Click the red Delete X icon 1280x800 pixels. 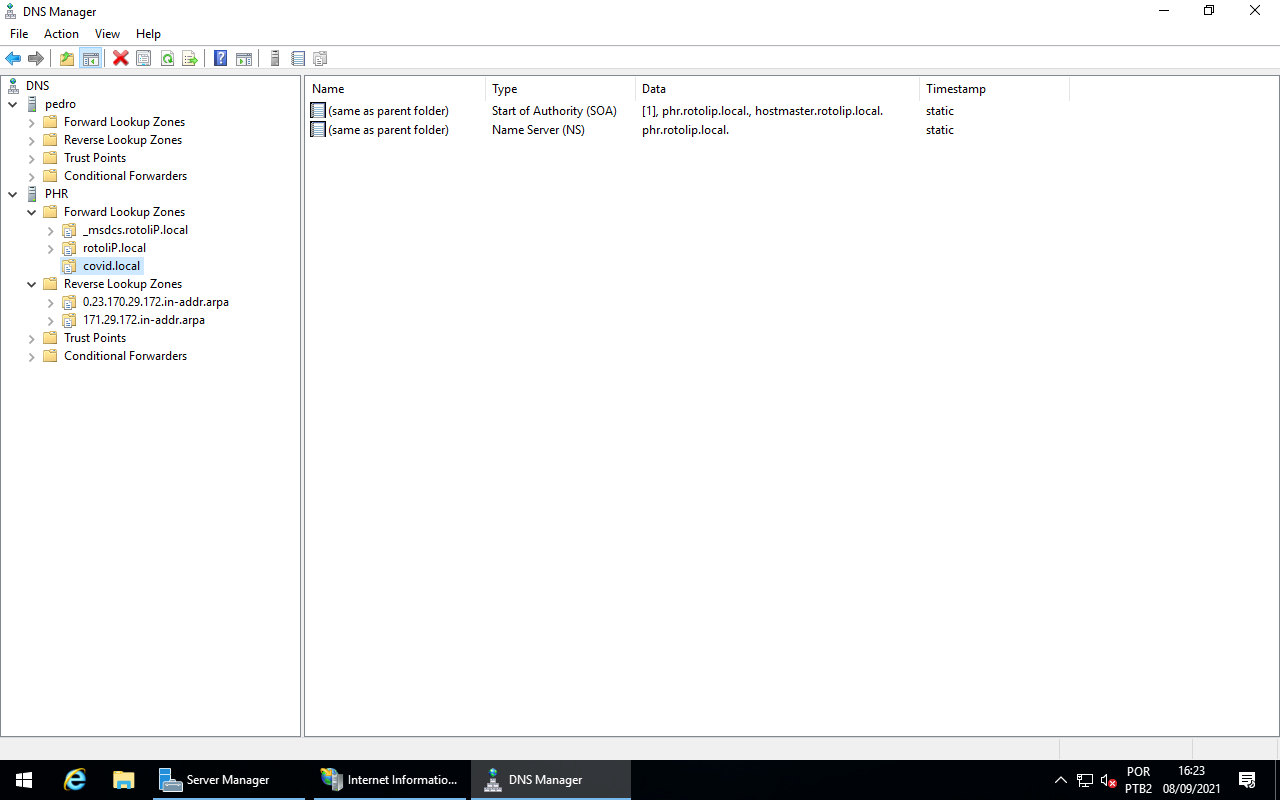tap(121, 59)
